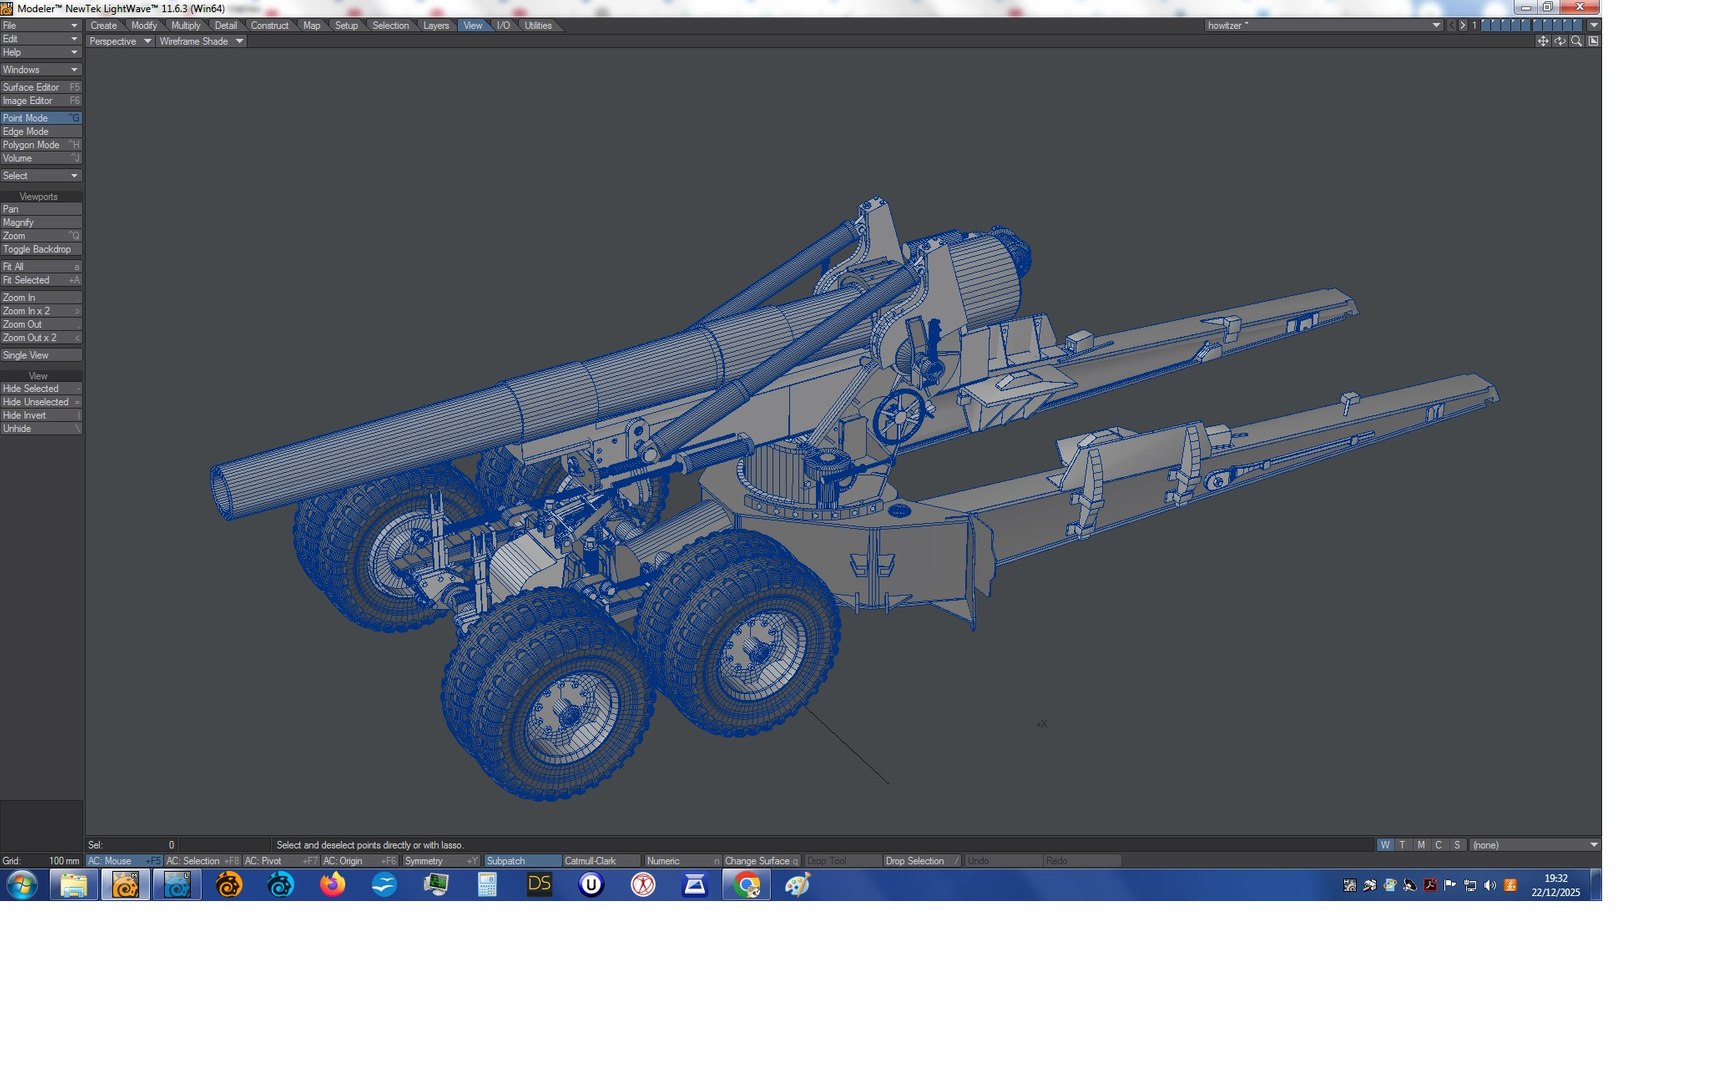
Task: Set action center to AC: Mouse
Action: (124, 861)
